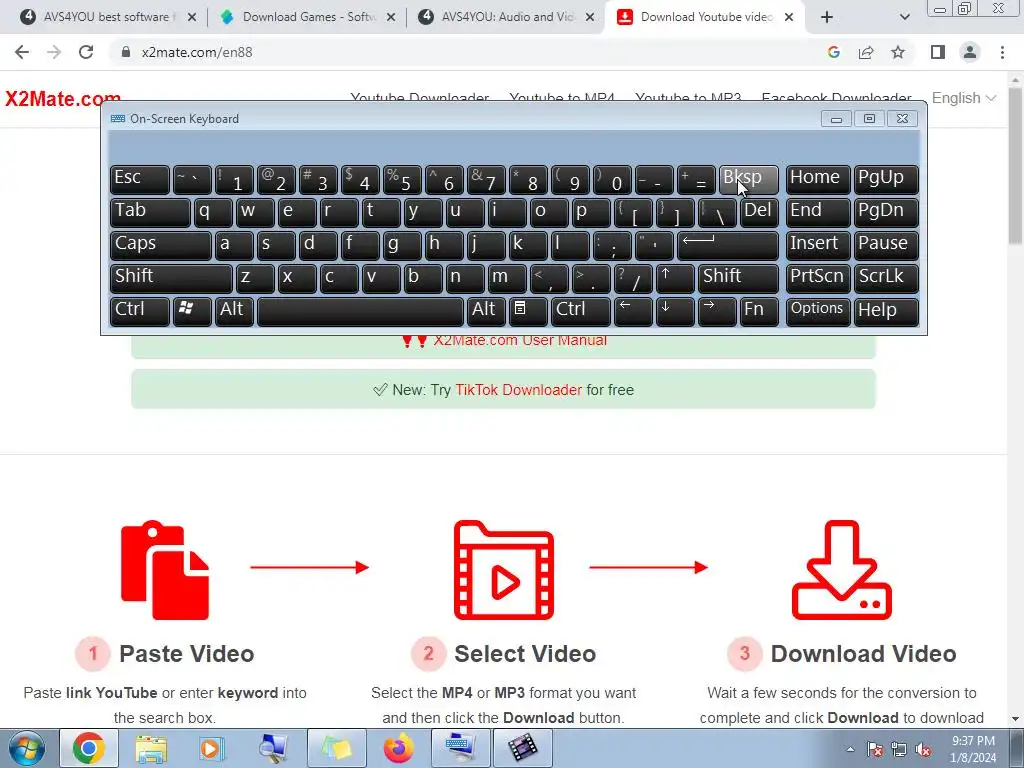
Task: Toggle the Caps key on On-Screen Keyboard
Action: pos(161,245)
